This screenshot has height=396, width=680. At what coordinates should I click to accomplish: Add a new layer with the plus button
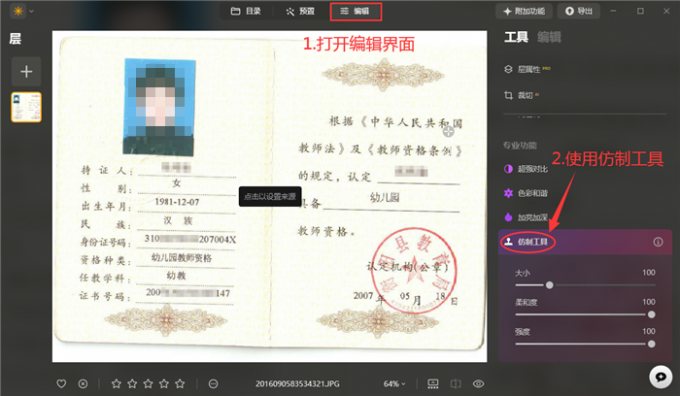[x=26, y=72]
